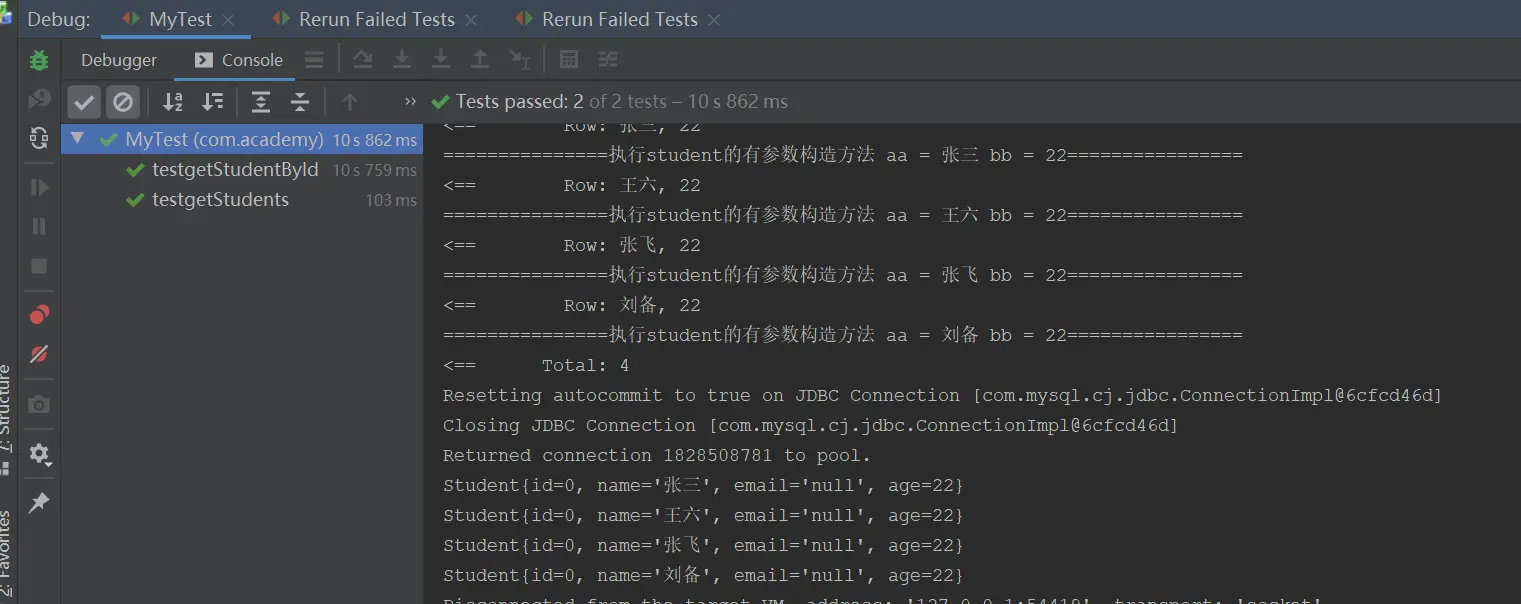Close the second Rerun Failed Tests tab

click(714, 20)
